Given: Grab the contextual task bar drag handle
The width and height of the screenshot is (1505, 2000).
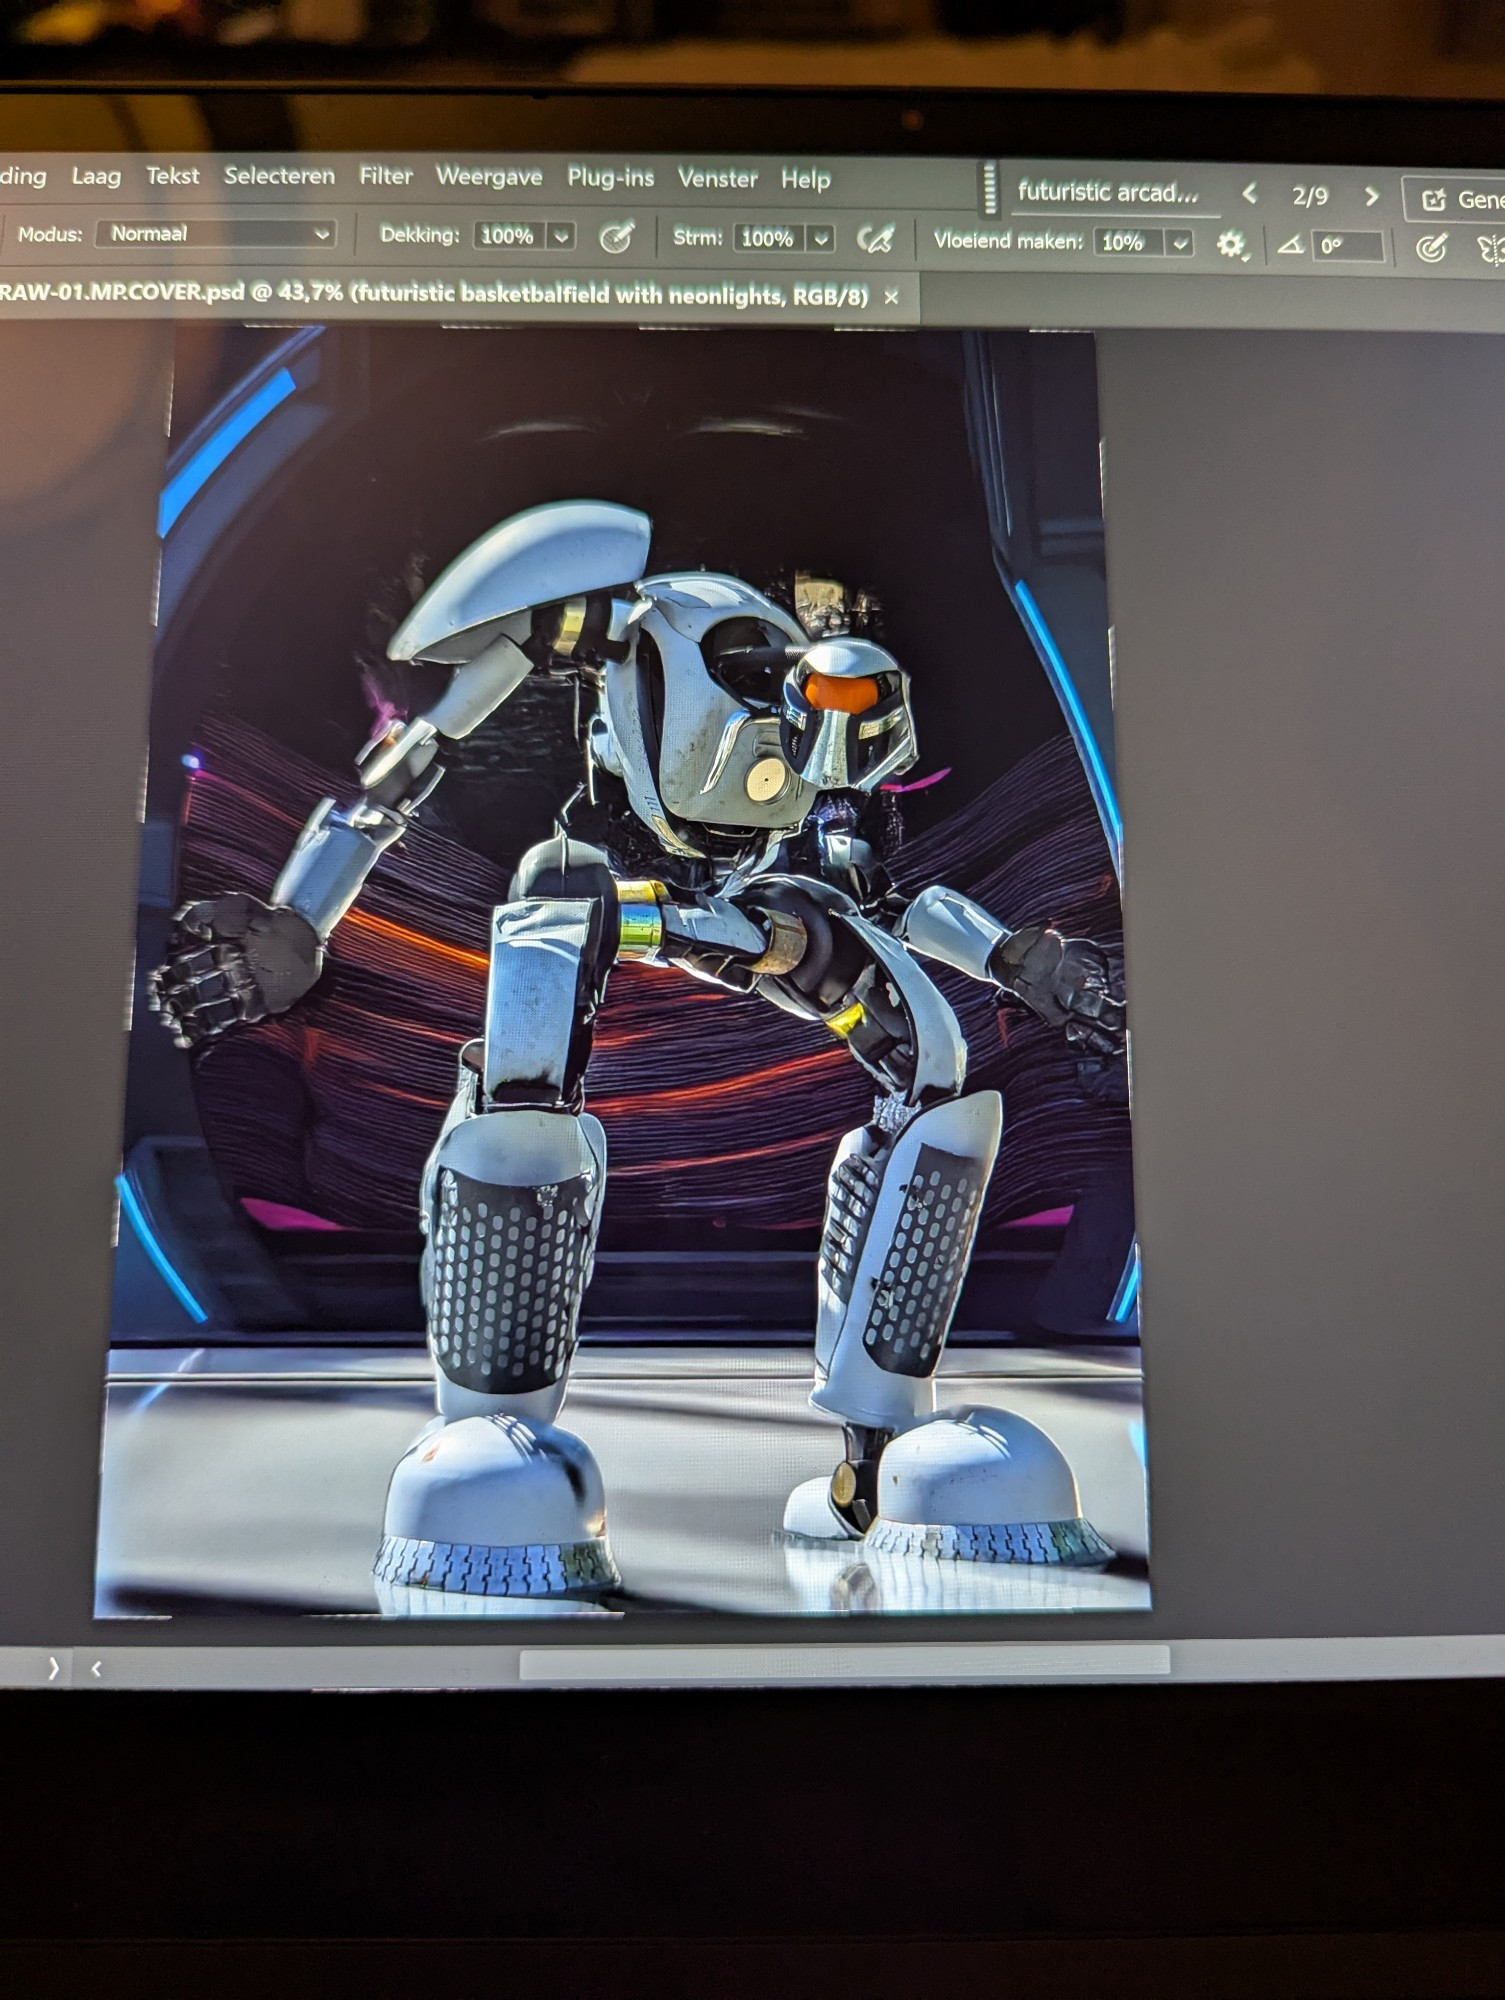Looking at the screenshot, I should 989,188.
